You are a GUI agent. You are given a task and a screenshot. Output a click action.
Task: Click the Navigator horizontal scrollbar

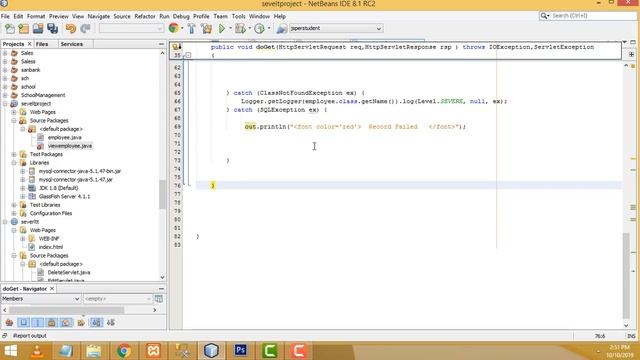67,310
